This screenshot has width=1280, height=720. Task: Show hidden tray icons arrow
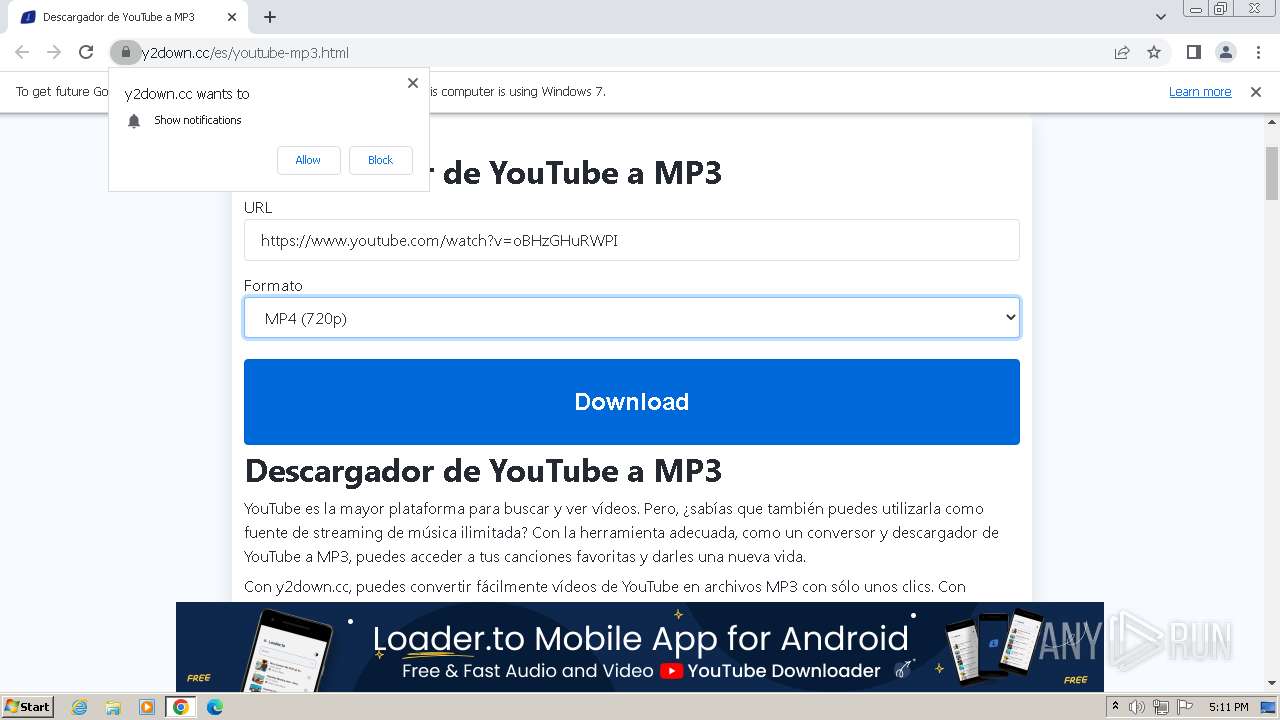pos(1116,707)
